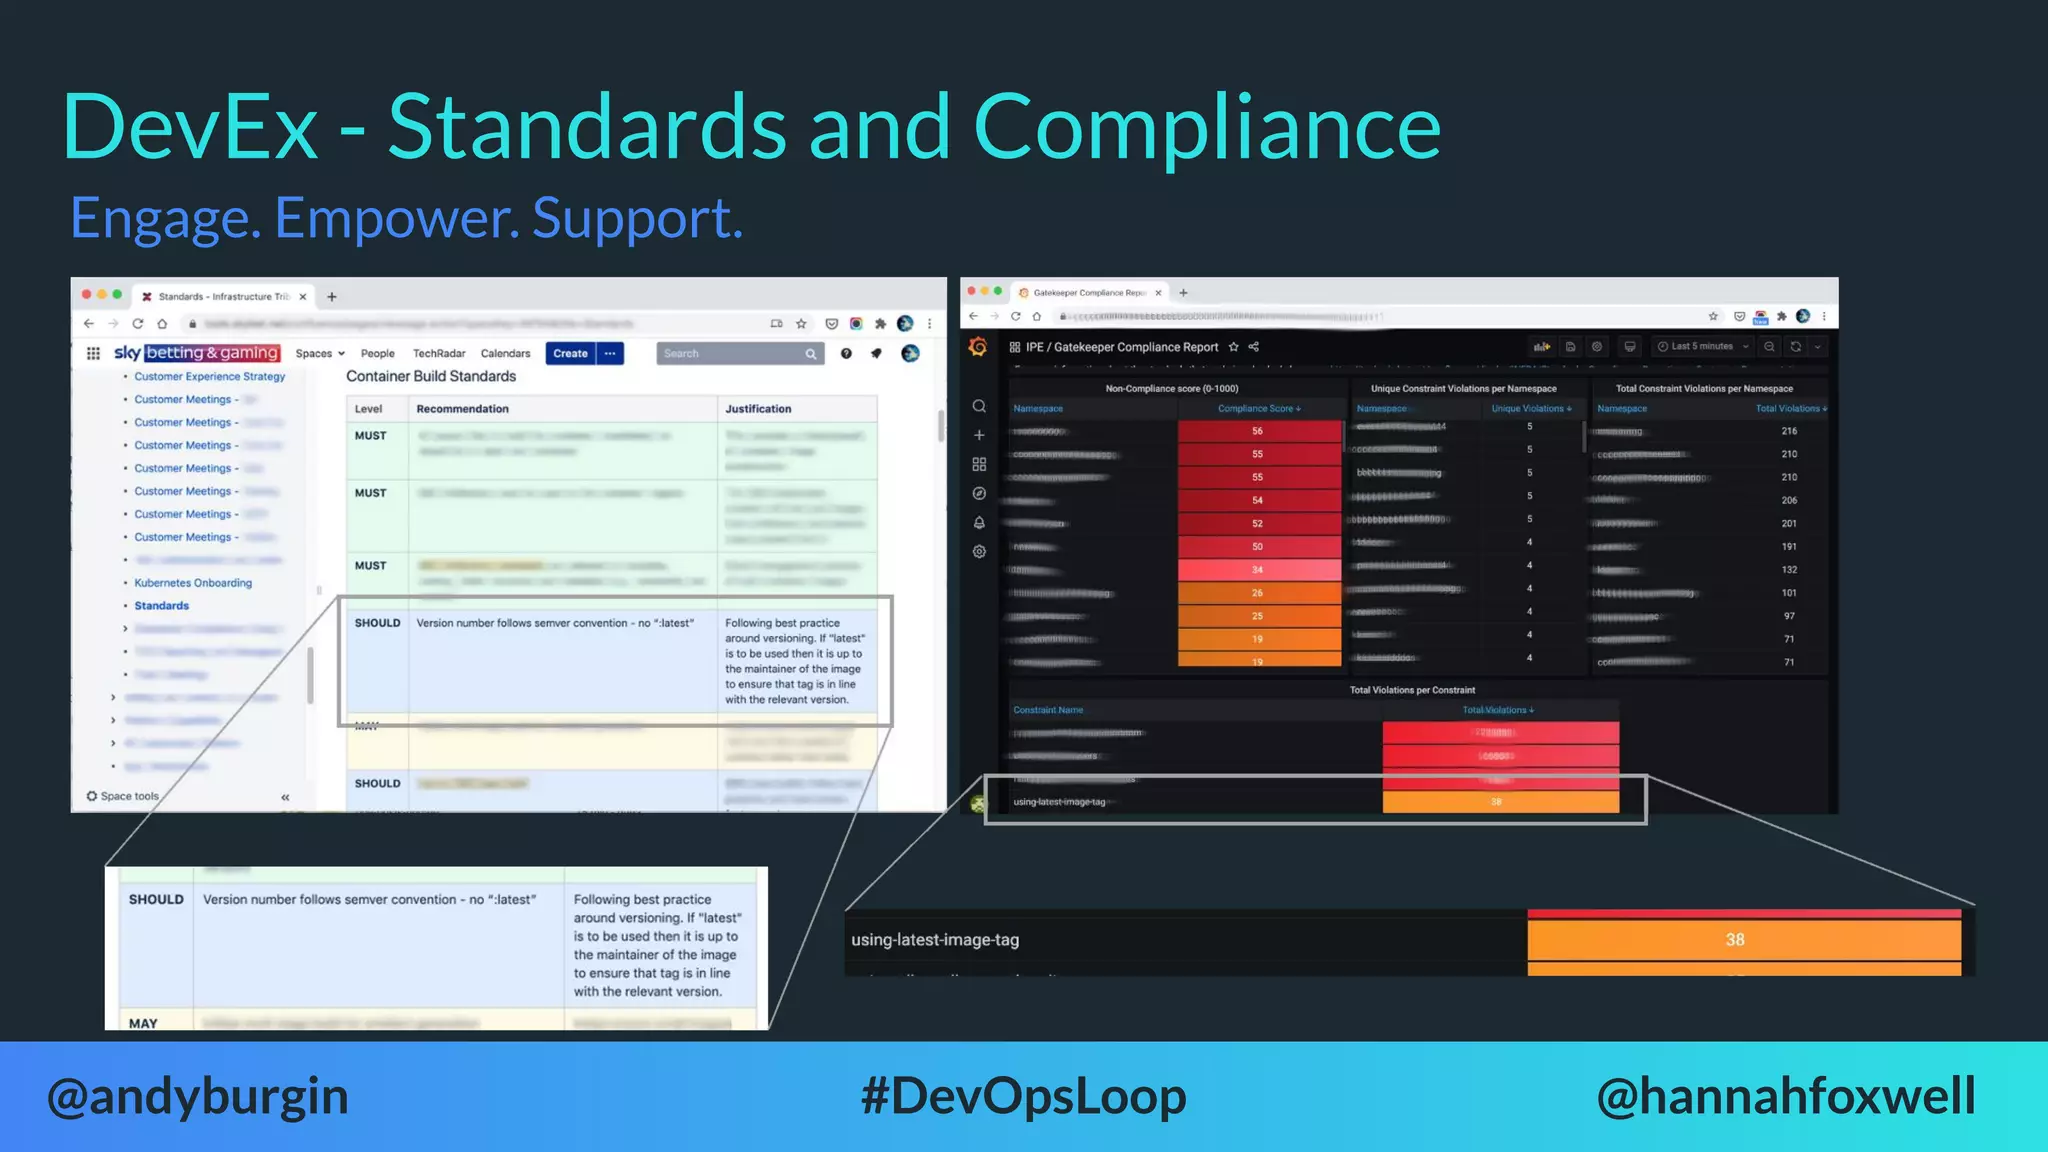Open new tab in Standards browser window
The height and width of the screenshot is (1152, 2048).
[x=332, y=297]
